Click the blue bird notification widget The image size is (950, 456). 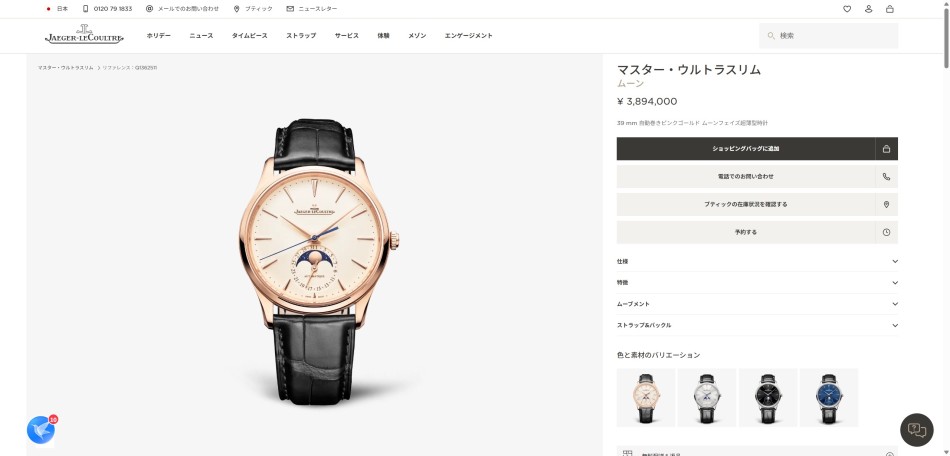(41, 431)
